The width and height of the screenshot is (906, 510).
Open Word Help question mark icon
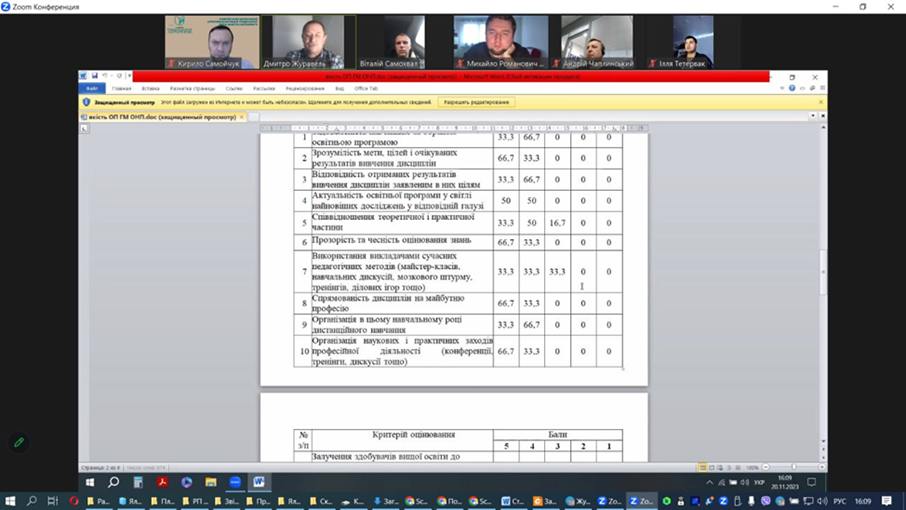(x=792, y=88)
